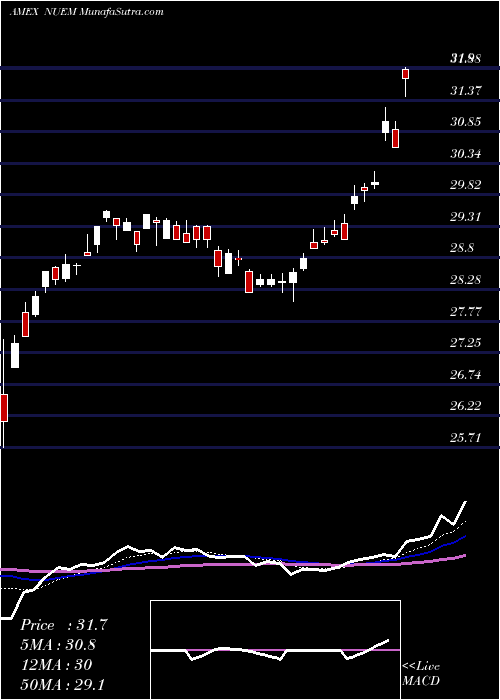Screen dimensions: 500x700
Task: Click the AMEX NUEM MunafaSutra.com title text
Action: click(x=87, y=12)
